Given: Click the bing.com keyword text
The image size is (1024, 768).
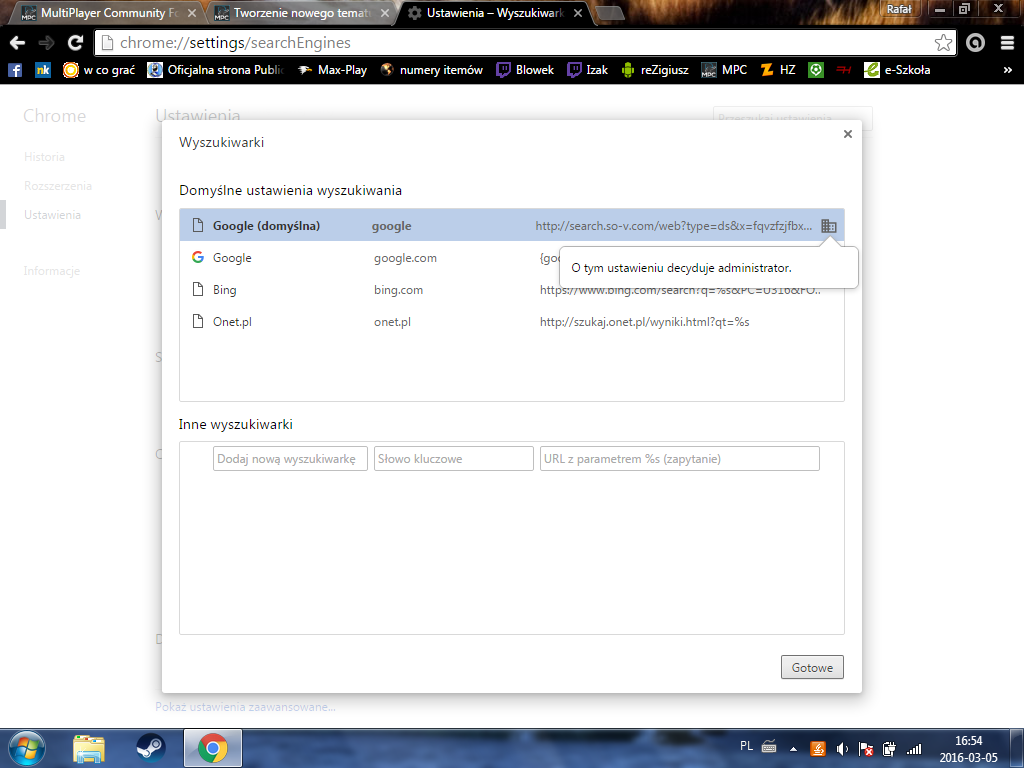Looking at the screenshot, I should click(398, 290).
